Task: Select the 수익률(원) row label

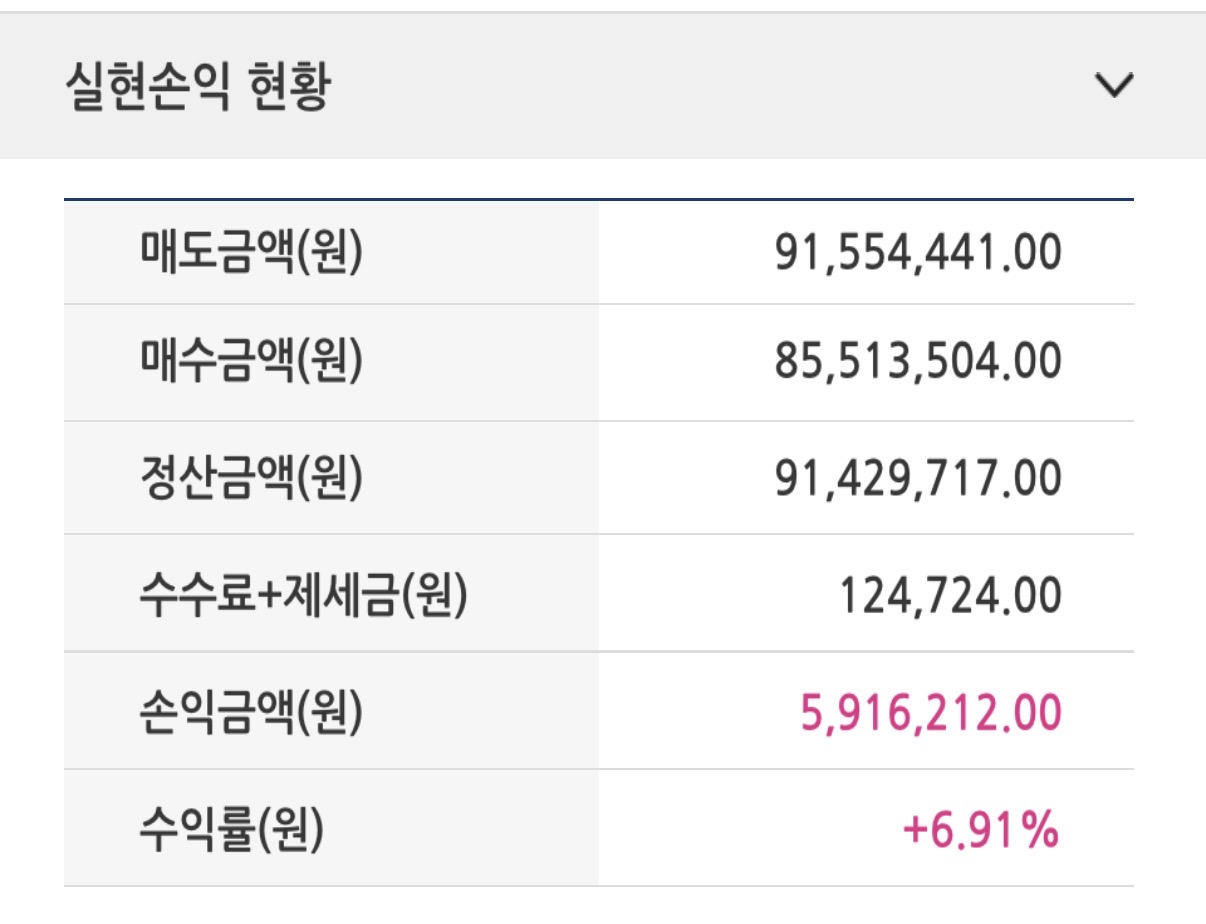Action: (x=232, y=829)
